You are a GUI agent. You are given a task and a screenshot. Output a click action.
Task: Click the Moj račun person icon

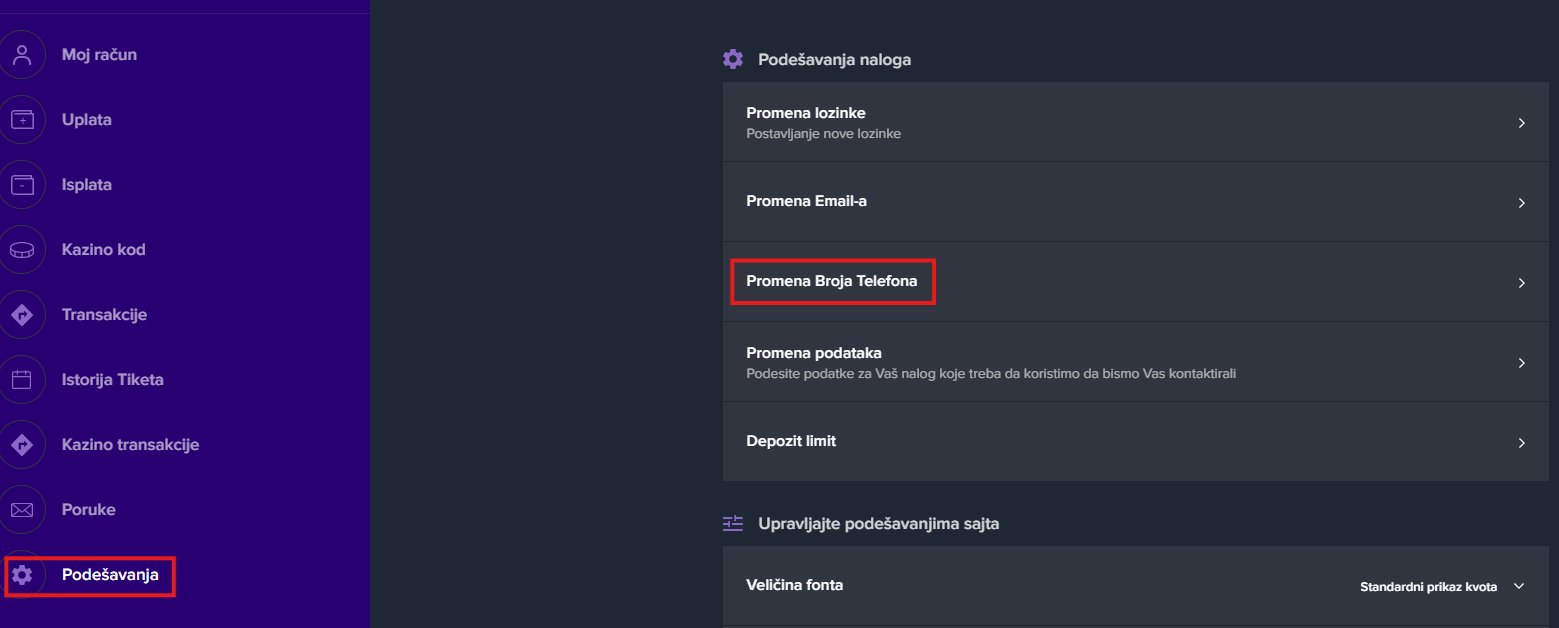(x=22, y=55)
